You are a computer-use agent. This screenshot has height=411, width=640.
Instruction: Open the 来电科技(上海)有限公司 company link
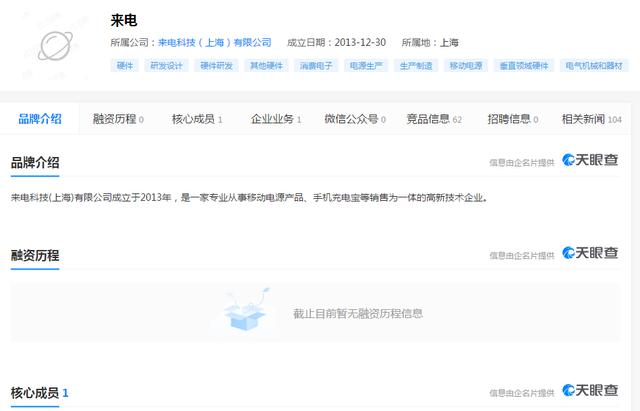215,42
